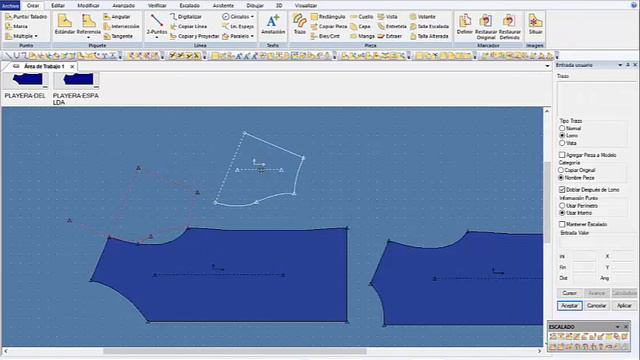Viewport: 640px width, 360px height.
Task: Activate the Digitalizar line tool
Action: click(x=186, y=17)
